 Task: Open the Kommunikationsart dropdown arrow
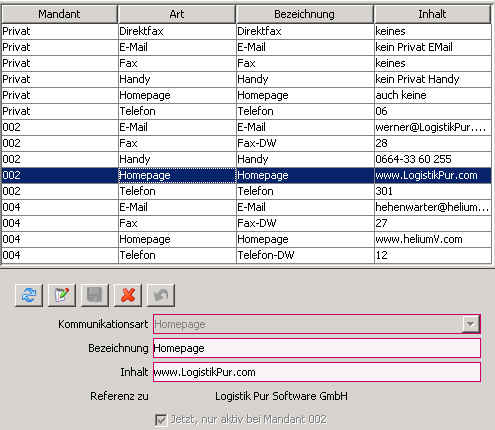470,324
